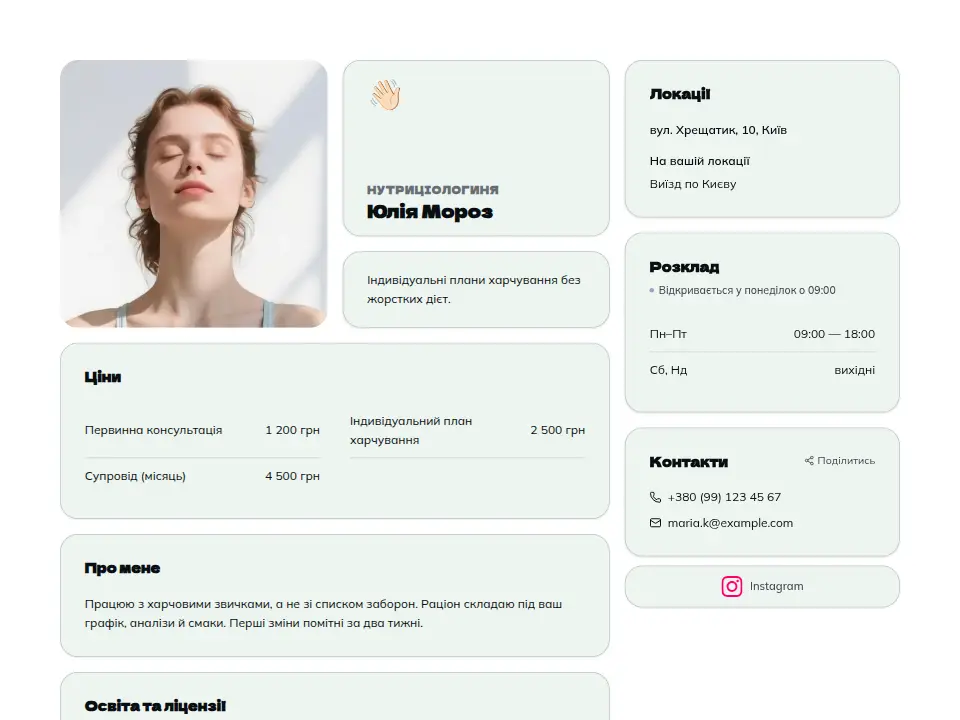Click the Пн–Пт schedule row
The width and height of the screenshot is (960, 720).
(762, 334)
